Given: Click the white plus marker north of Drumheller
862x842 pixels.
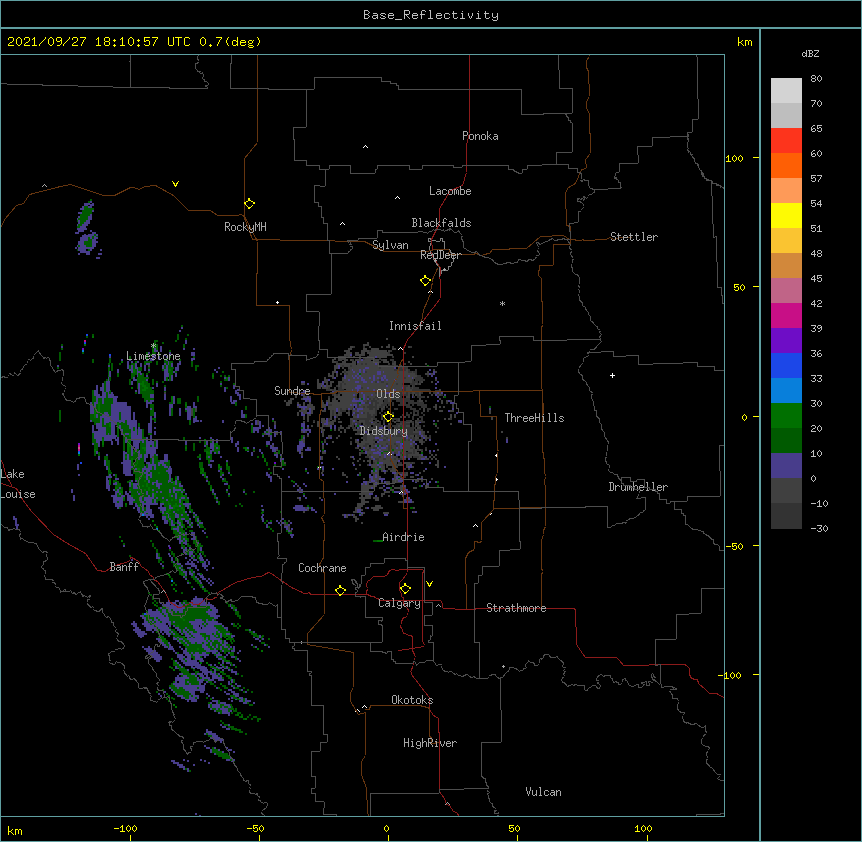Looking at the screenshot, I should click(x=612, y=375).
